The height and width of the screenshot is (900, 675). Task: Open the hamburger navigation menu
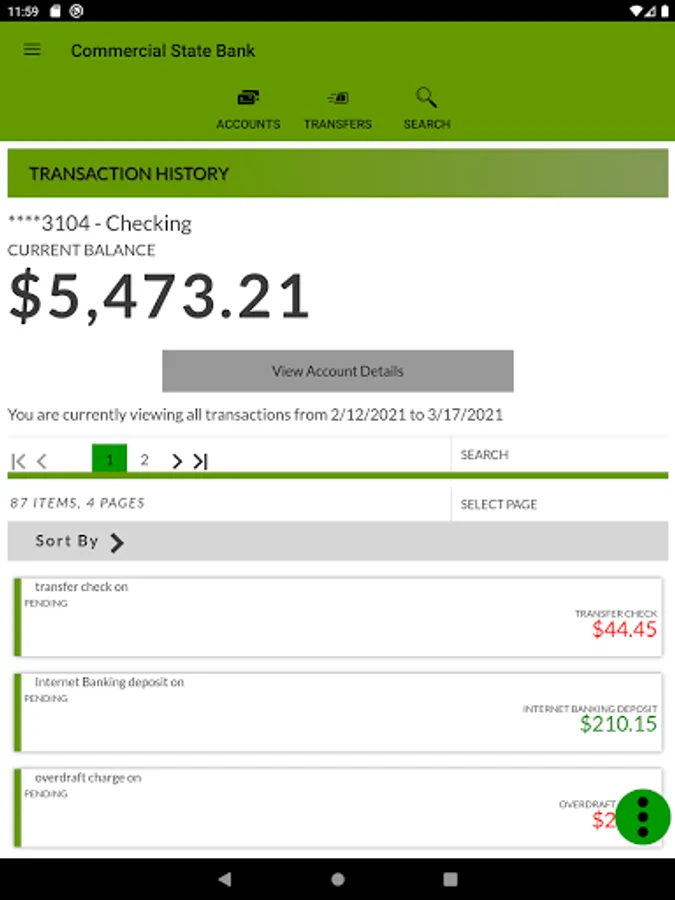(x=32, y=50)
